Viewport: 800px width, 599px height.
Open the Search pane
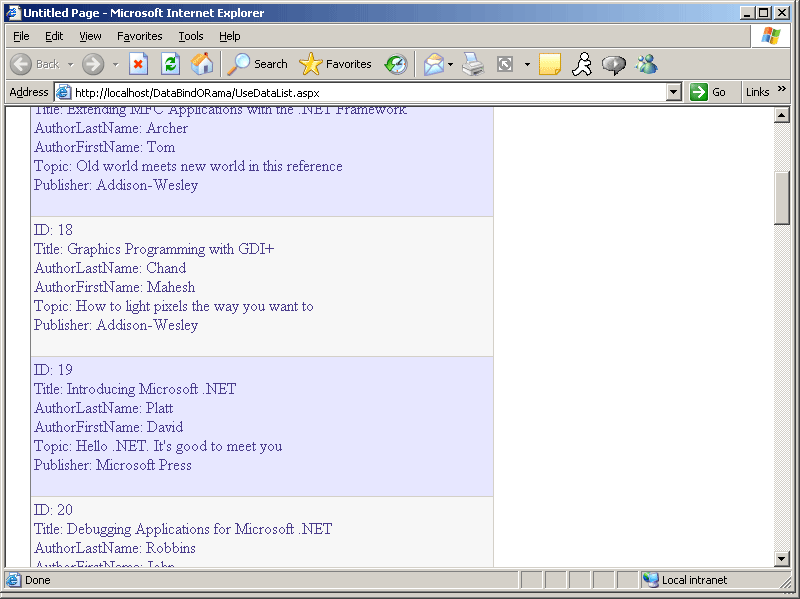point(257,64)
